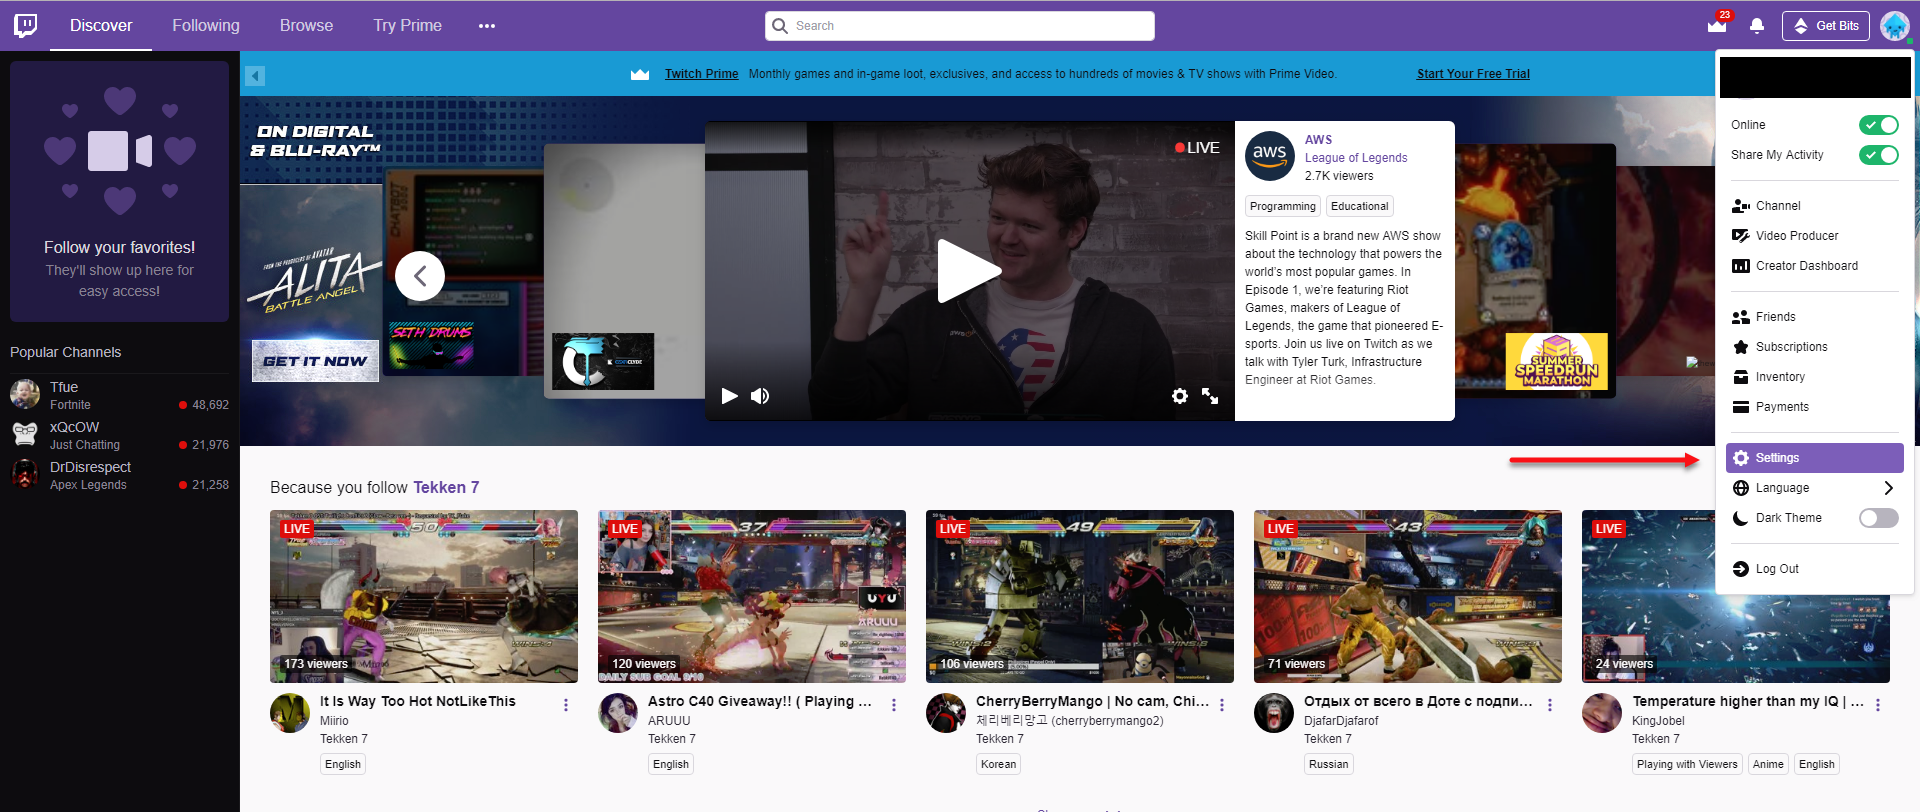Click the Miirio channel avatar

pyautogui.click(x=290, y=713)
